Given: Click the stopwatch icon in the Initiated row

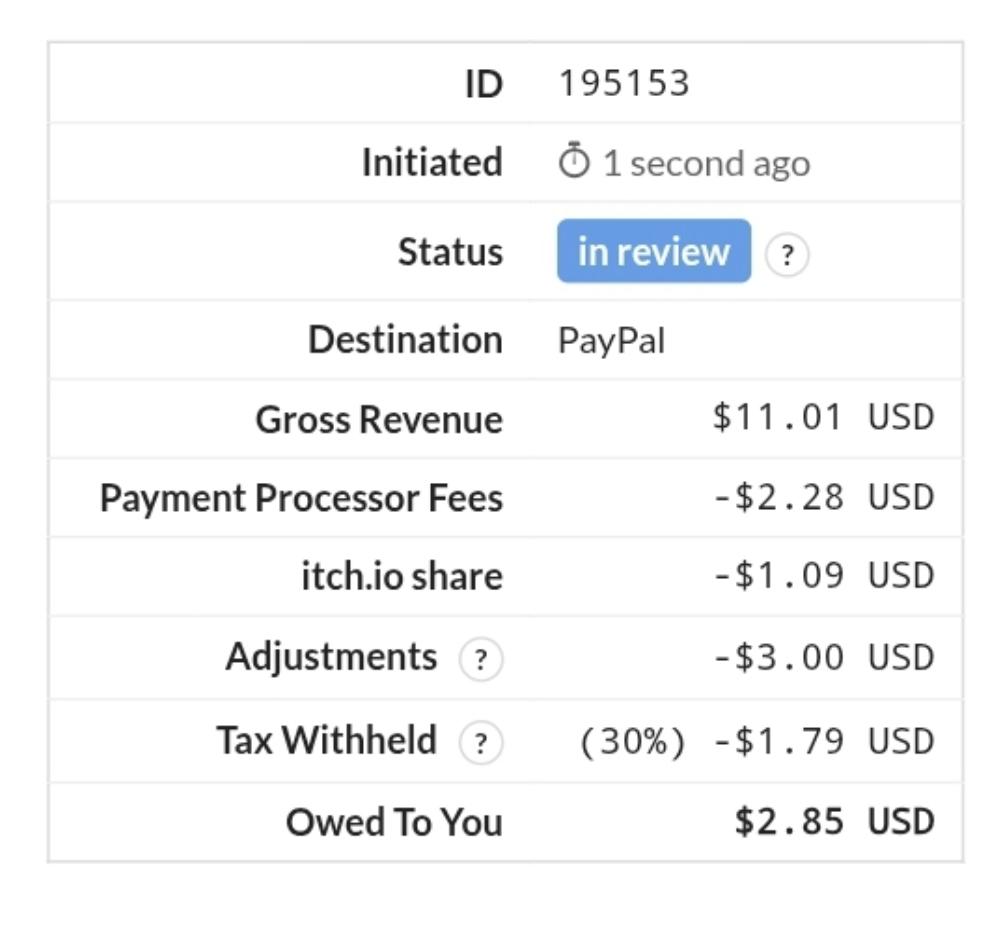Looking at the screenshot, I should (x=575, y=162).
